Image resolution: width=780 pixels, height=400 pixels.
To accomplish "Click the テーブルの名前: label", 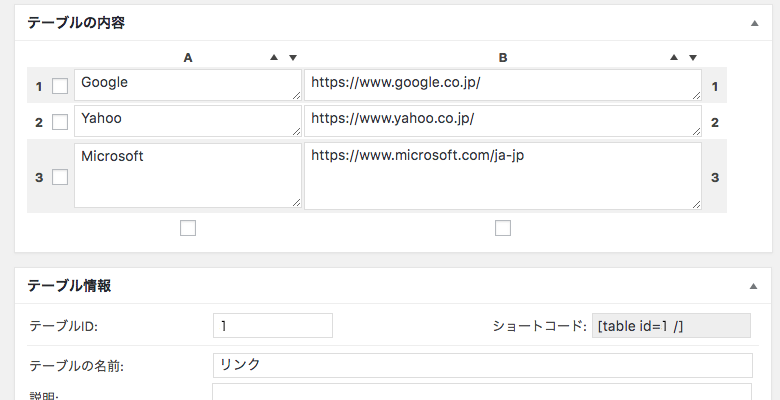I will tap(77, 366).
